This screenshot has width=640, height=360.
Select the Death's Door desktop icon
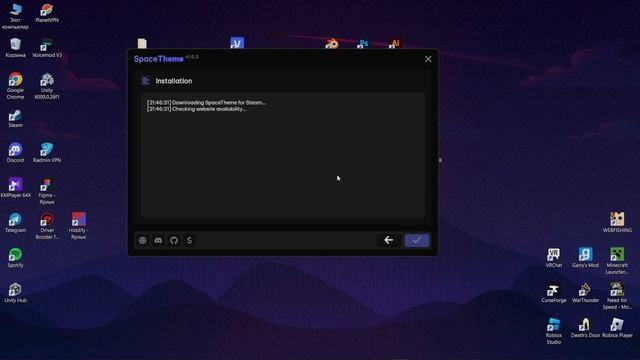585,328
